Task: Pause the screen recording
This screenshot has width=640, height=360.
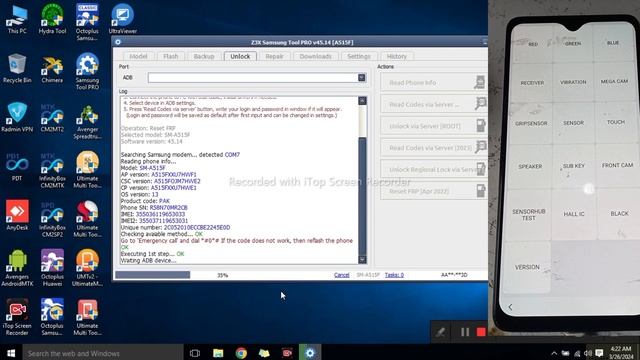Action: pos(465,332)
